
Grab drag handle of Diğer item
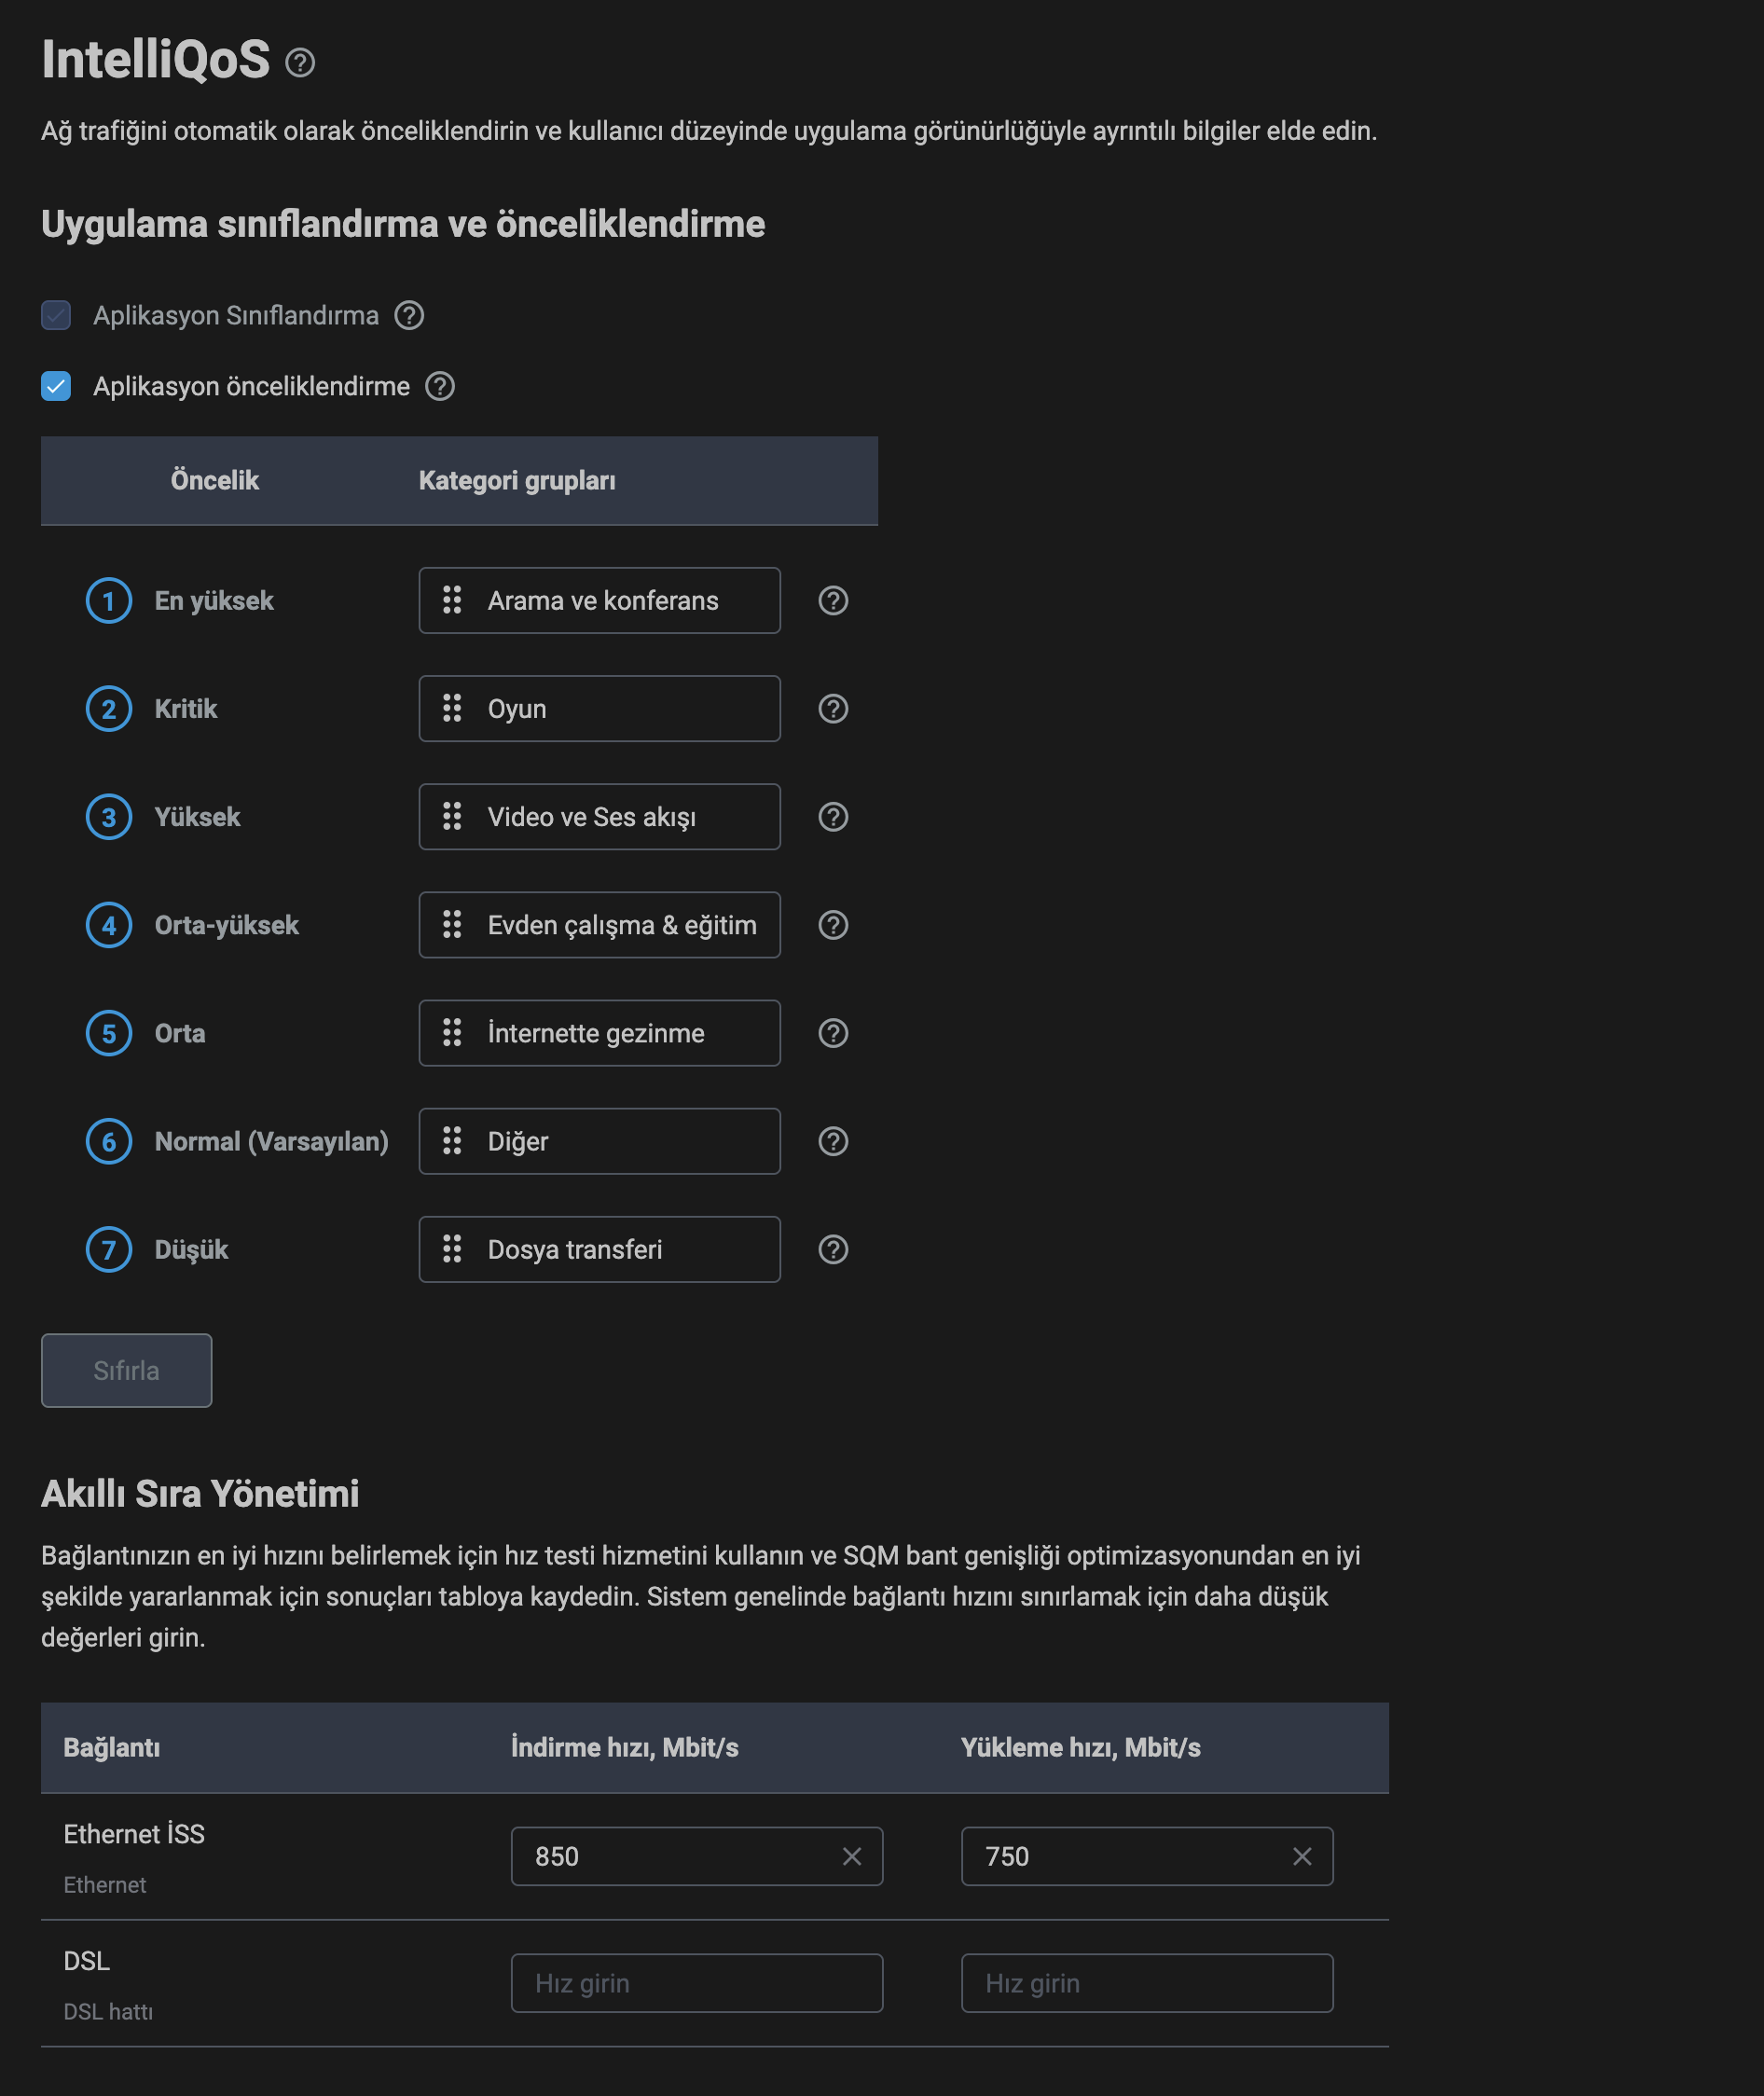click(452, 1140)
